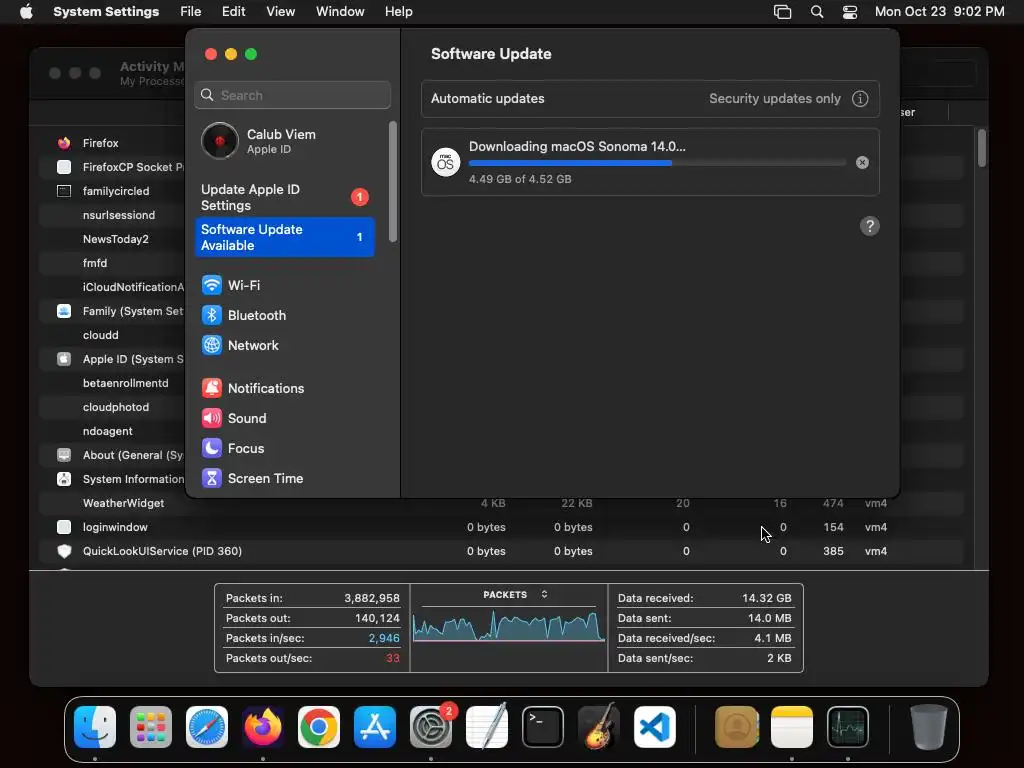The image size is (1024, 768).
Task: Open Finder from the Dock
Action: (95, 727)
